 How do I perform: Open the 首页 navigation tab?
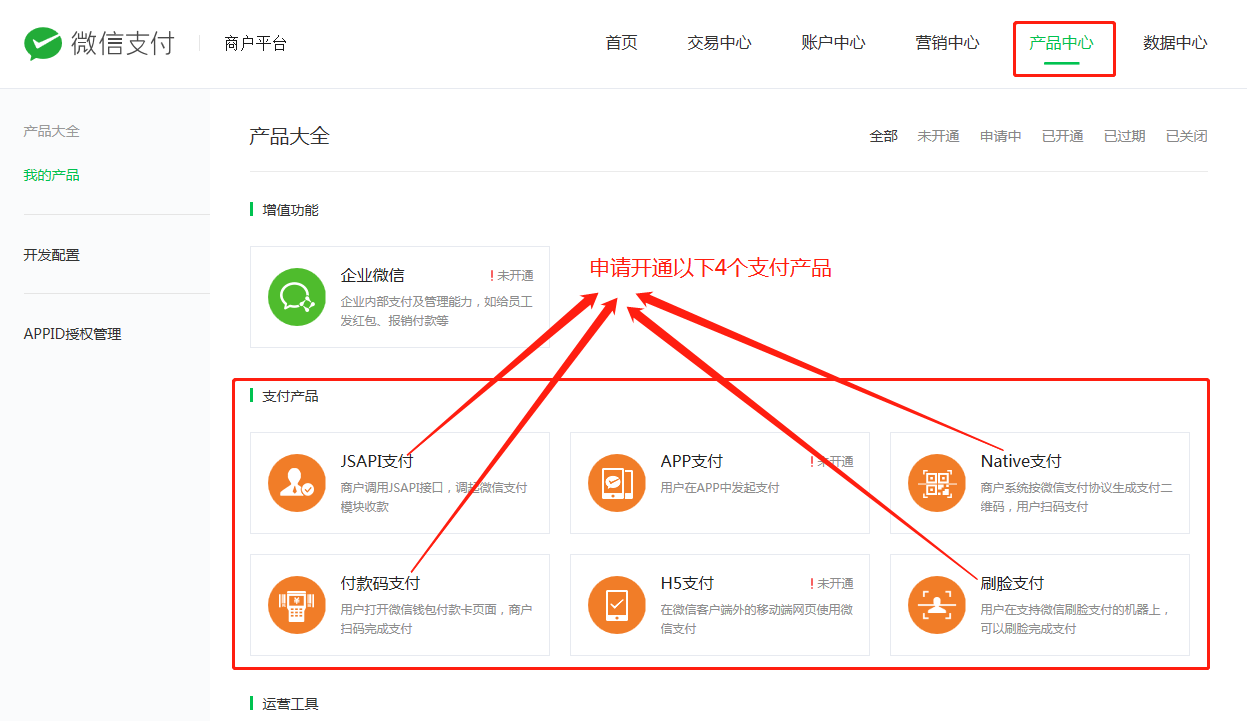point(621,43)
